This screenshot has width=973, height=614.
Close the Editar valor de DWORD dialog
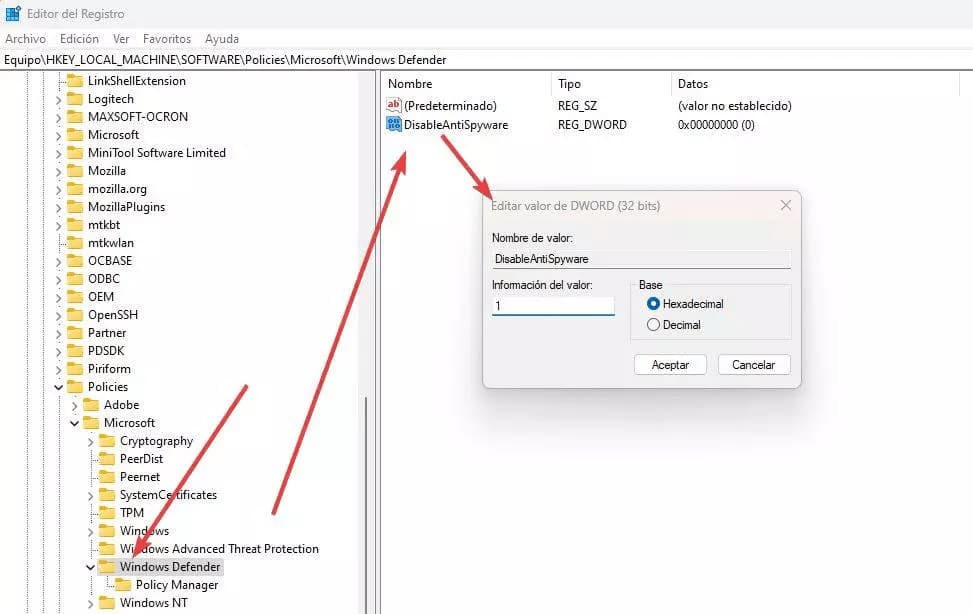coord(786,205)
